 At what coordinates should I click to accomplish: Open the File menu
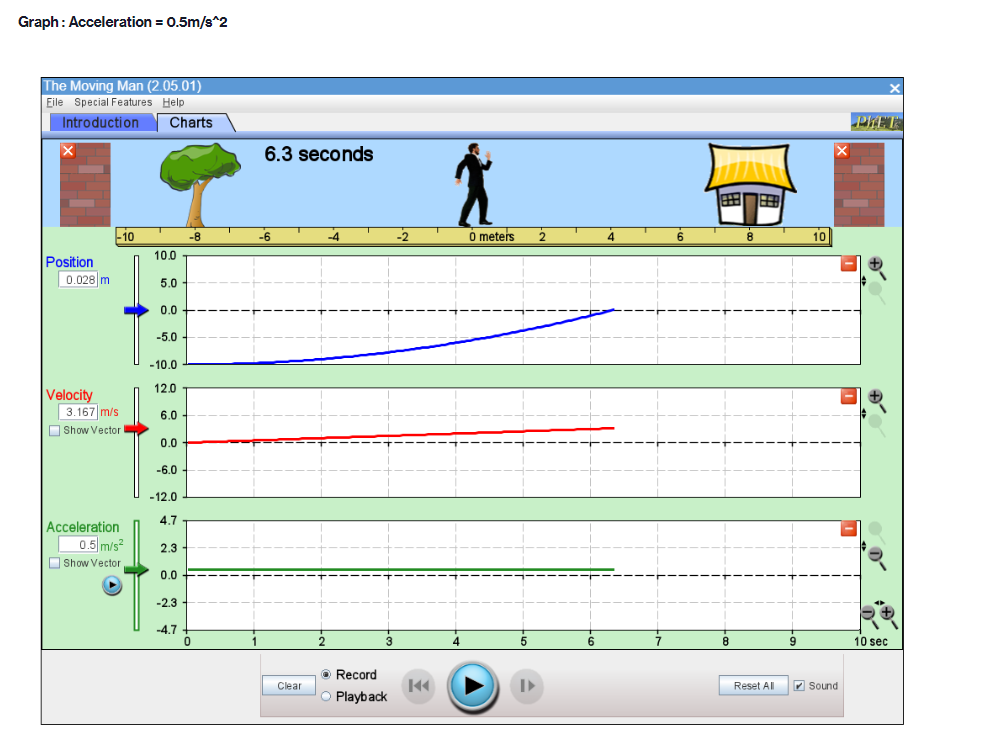point(54,102)
